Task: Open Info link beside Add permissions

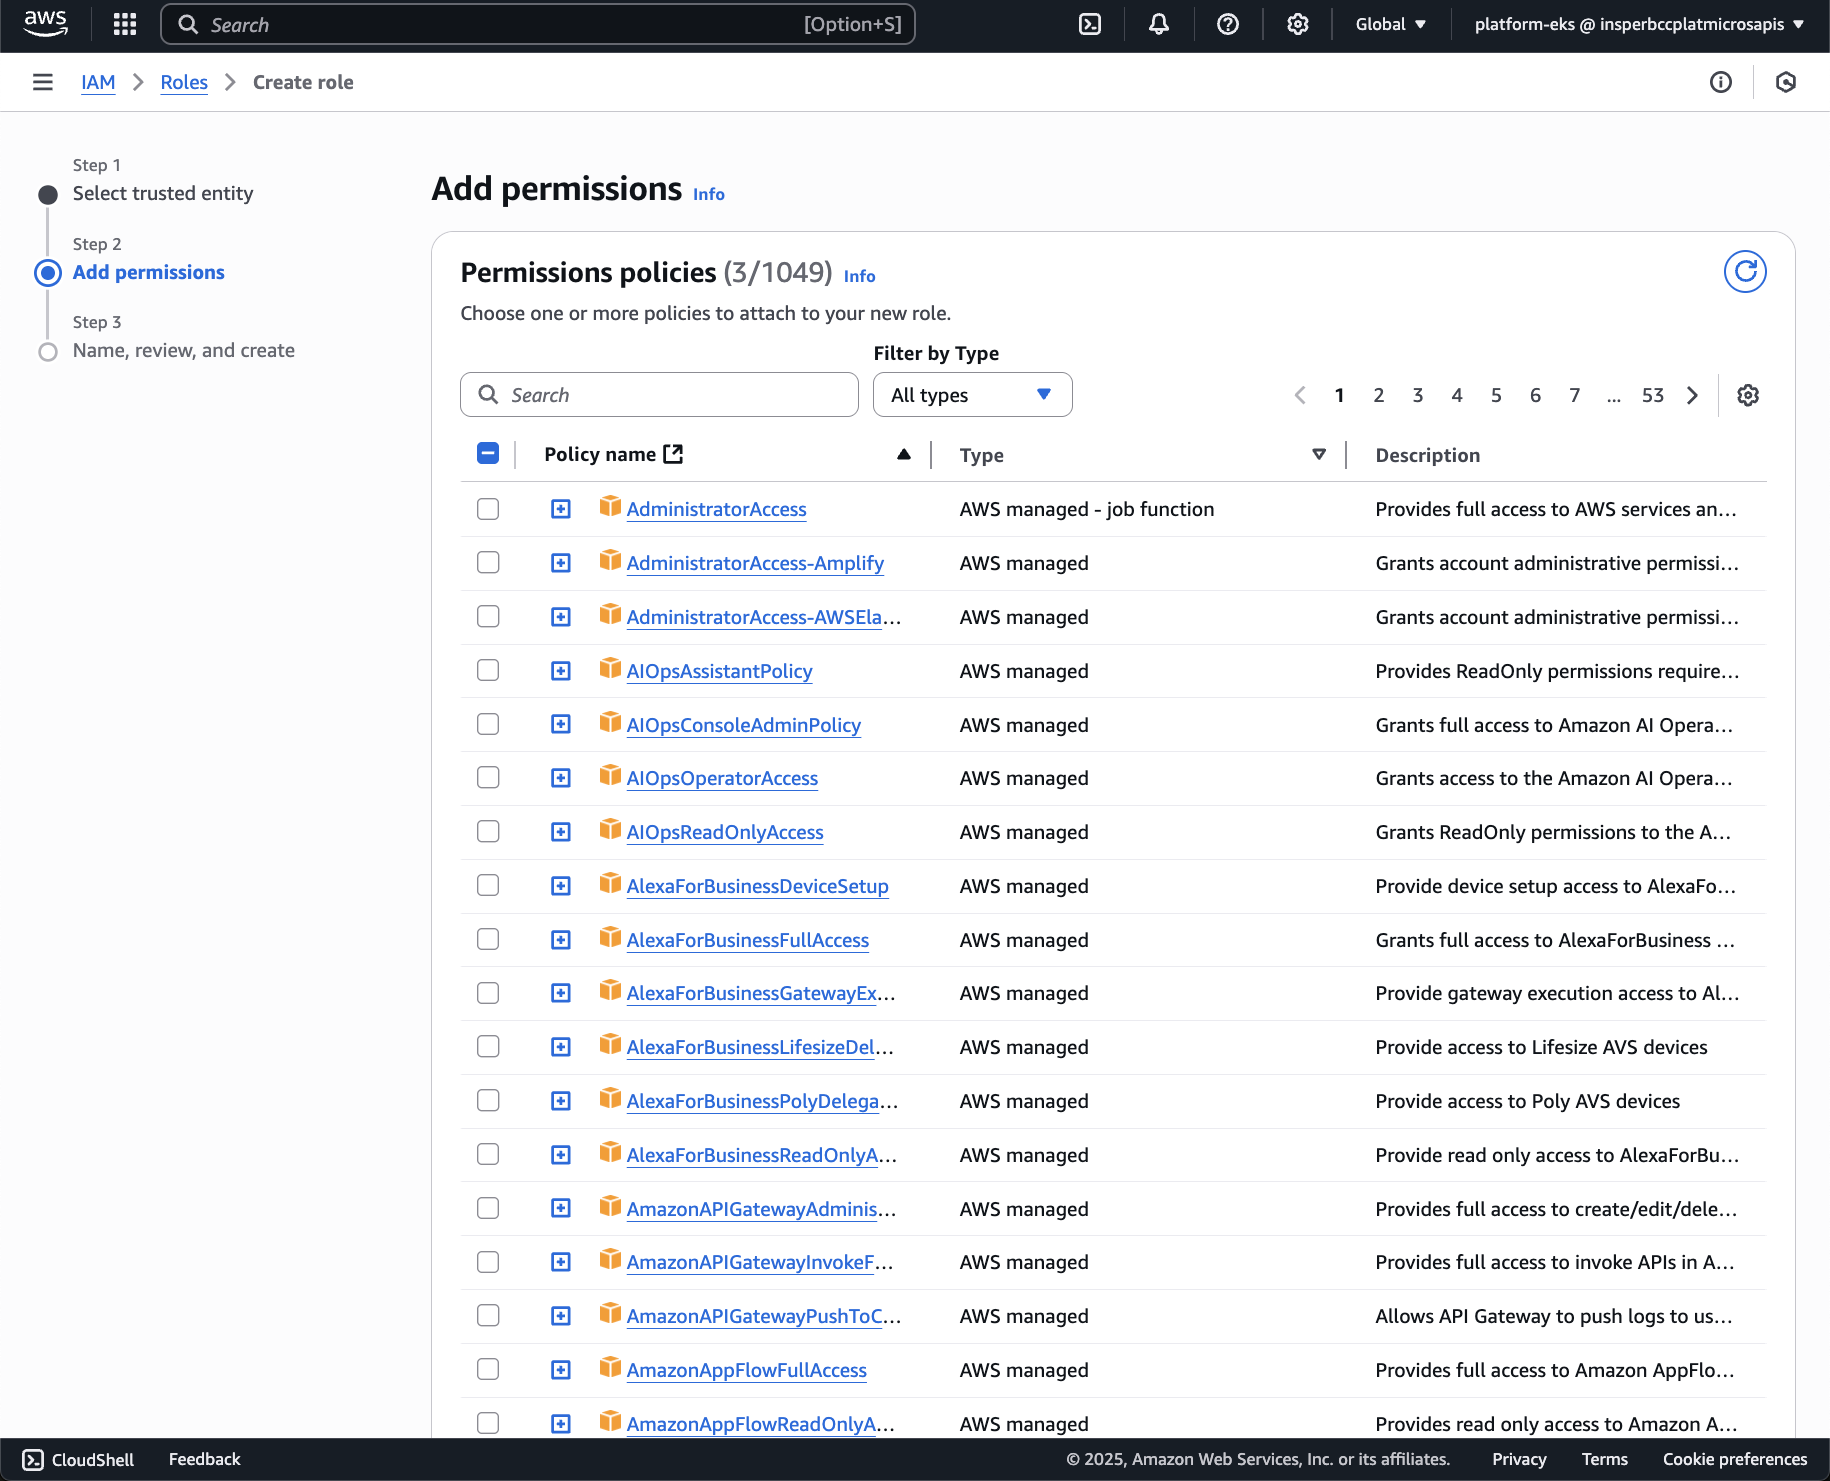Action: point(709,194)
